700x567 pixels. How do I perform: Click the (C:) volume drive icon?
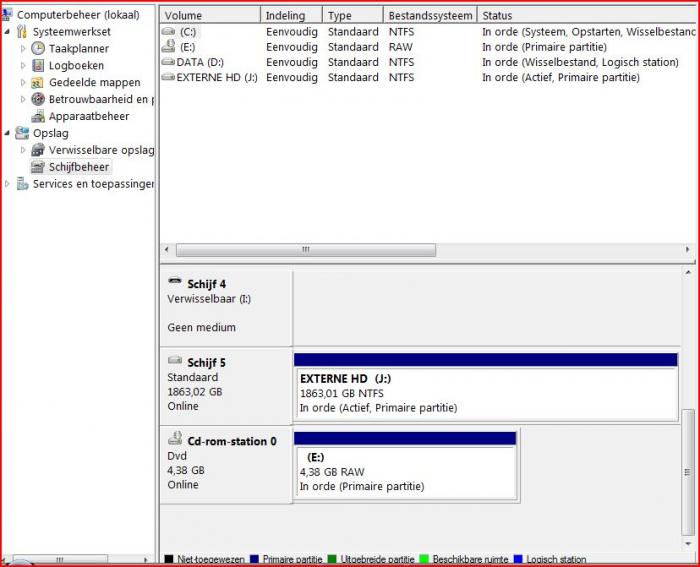point(168,32)
